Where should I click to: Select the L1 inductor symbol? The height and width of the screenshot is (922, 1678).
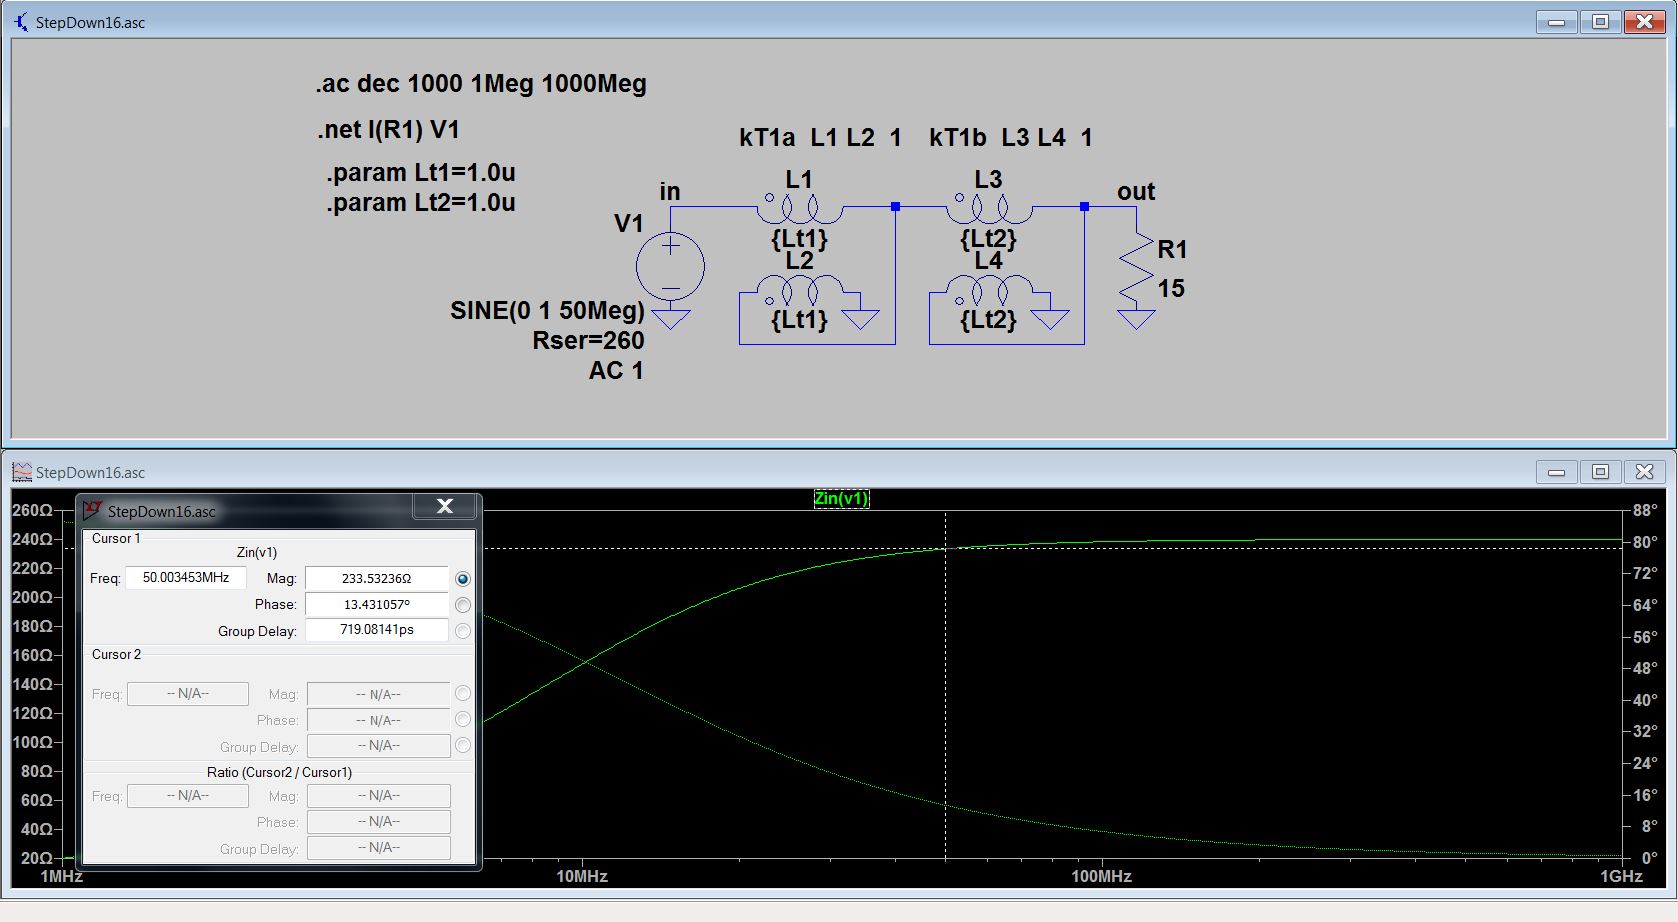(799, 208)
